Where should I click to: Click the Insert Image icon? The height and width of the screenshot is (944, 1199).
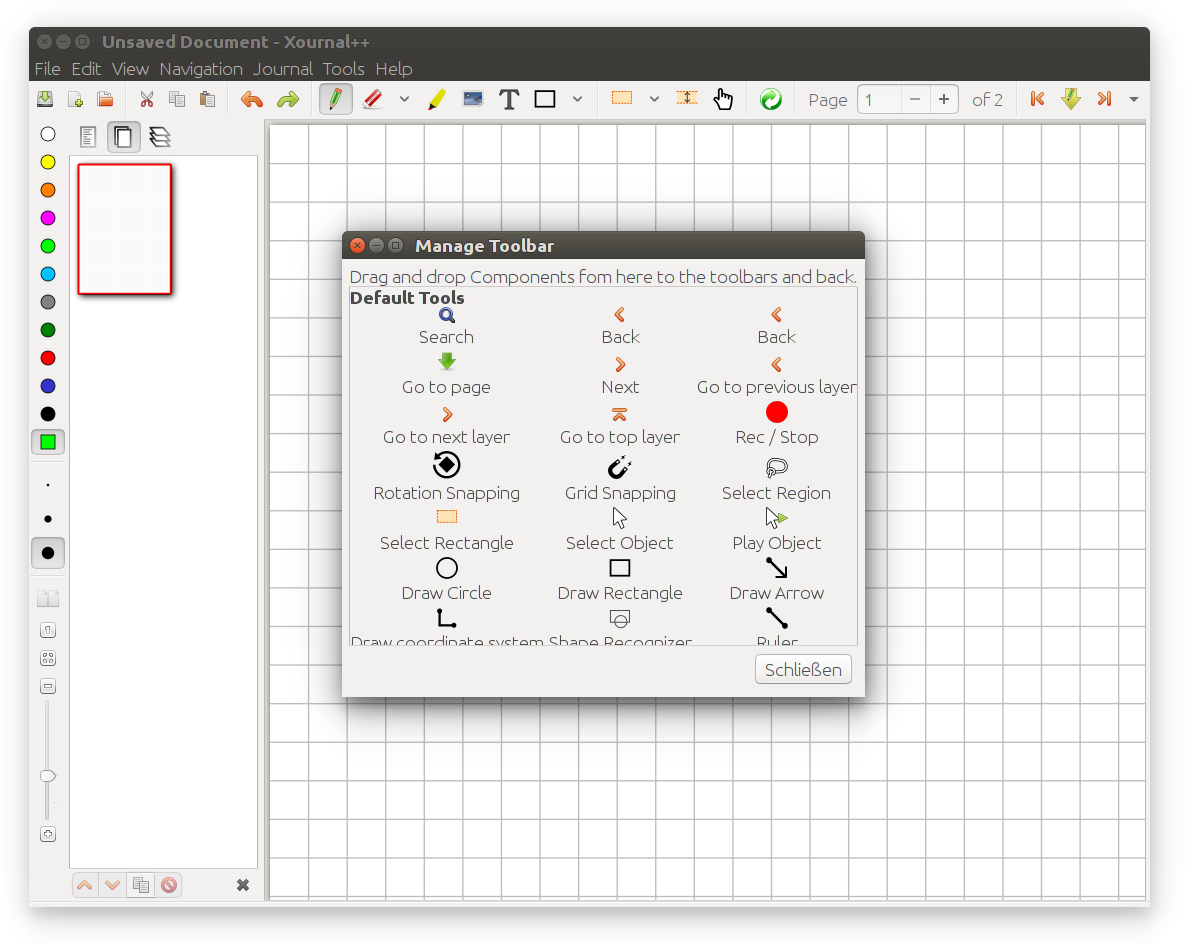pyautogui.click(x=473, y=99)
